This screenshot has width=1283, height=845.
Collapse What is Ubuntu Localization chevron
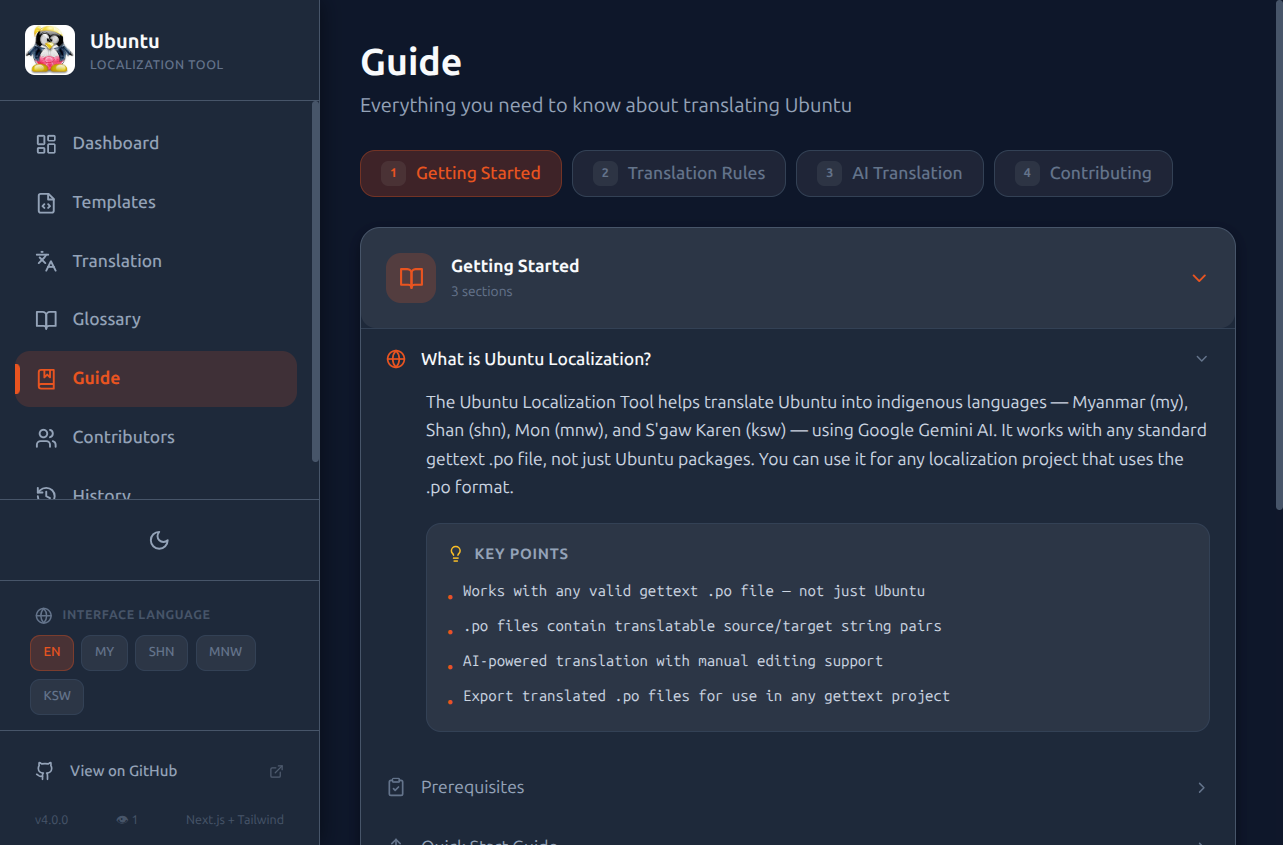click(1202, 359)
